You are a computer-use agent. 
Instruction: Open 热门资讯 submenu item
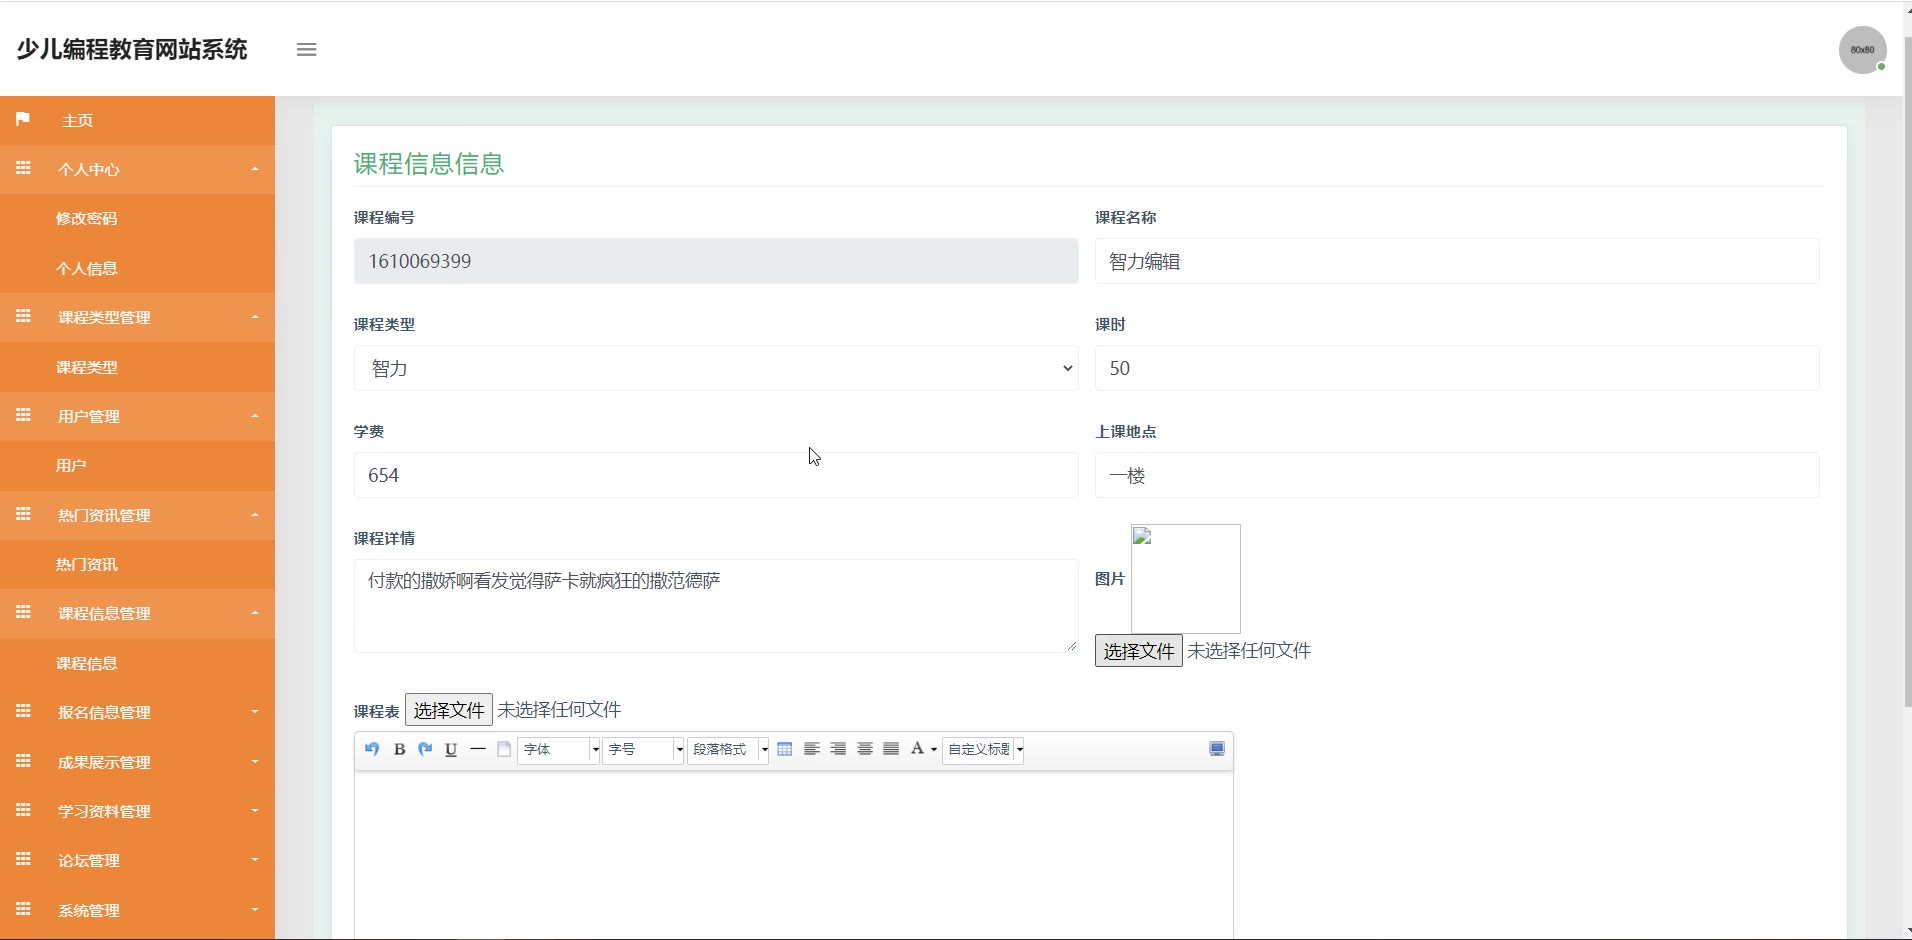86,564
